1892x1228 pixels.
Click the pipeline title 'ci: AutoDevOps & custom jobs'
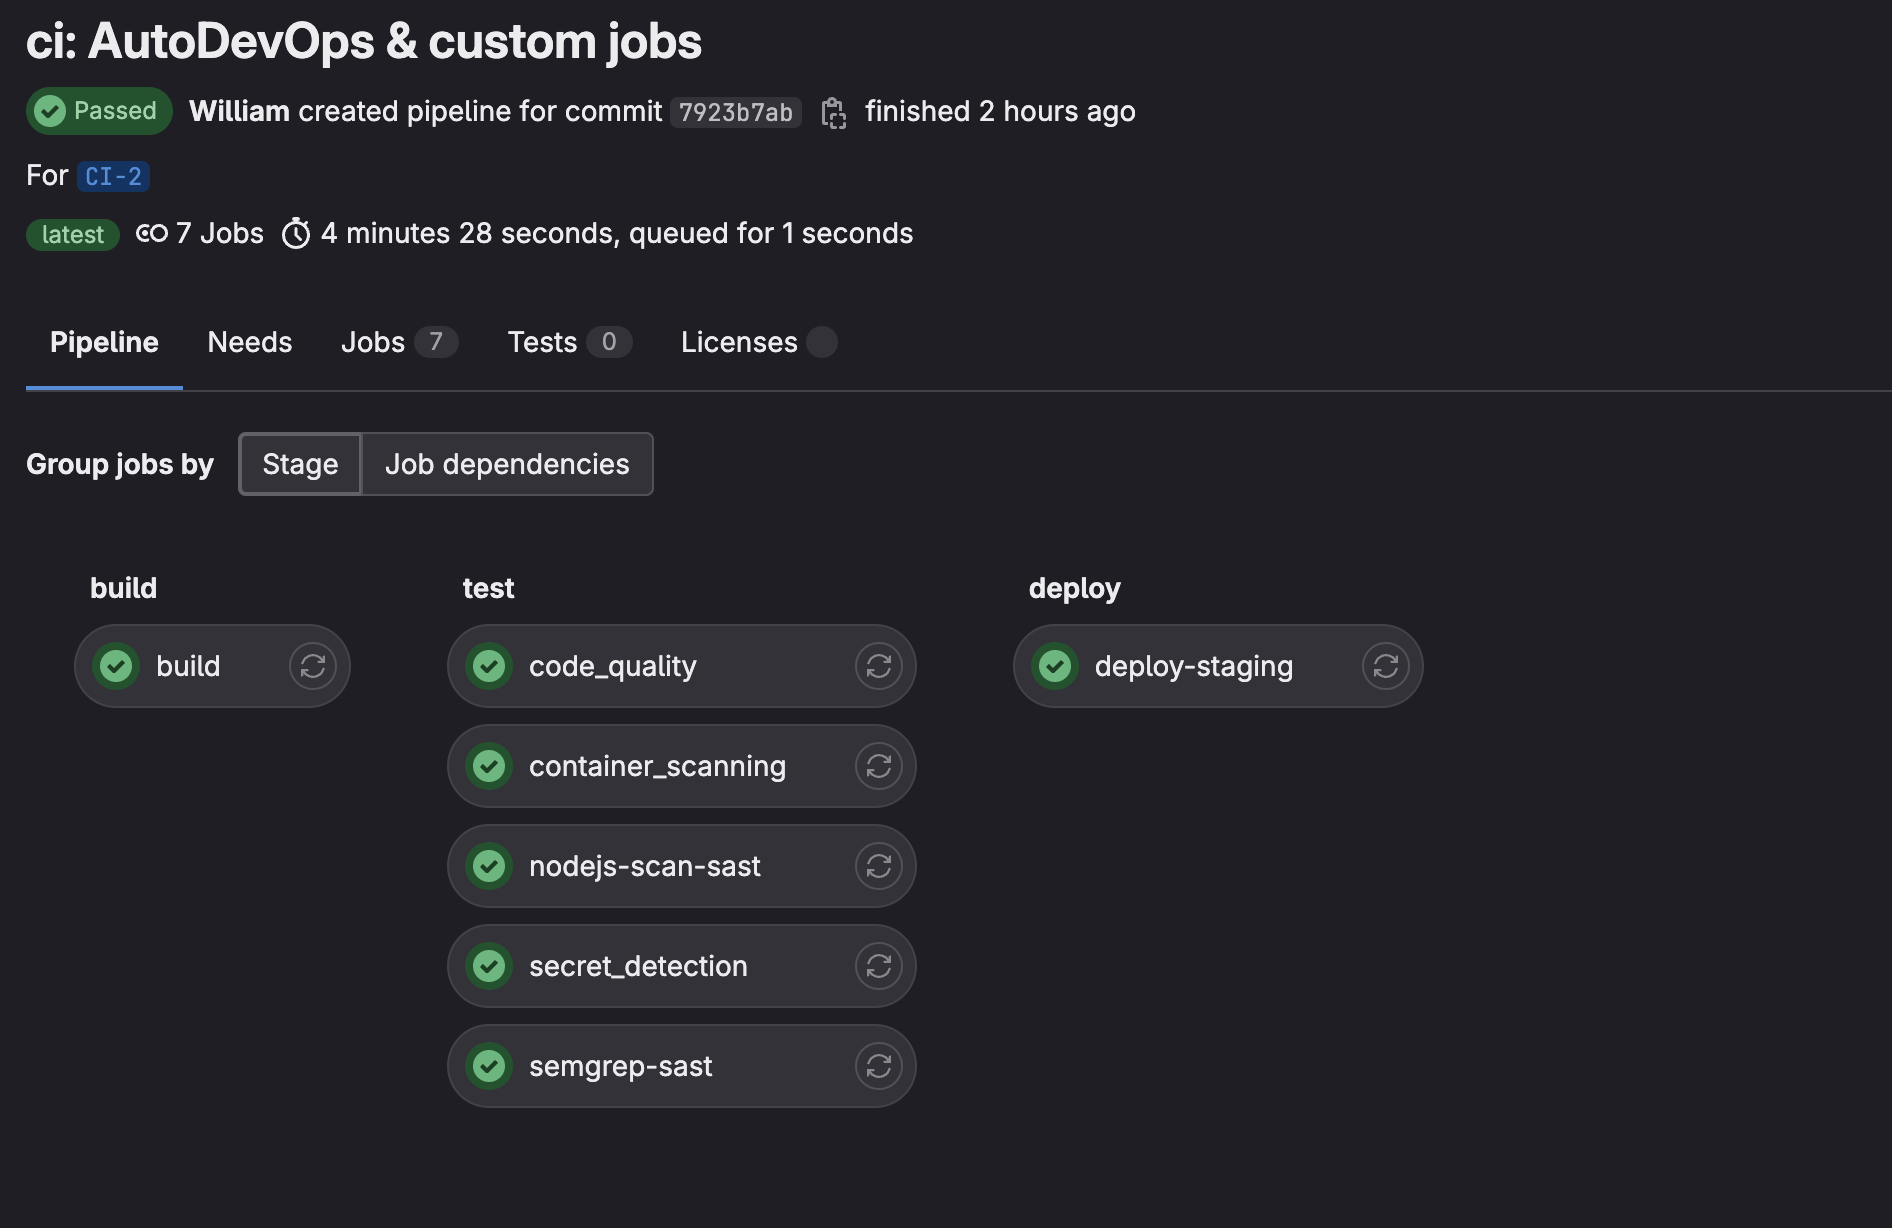click(364, 42)
